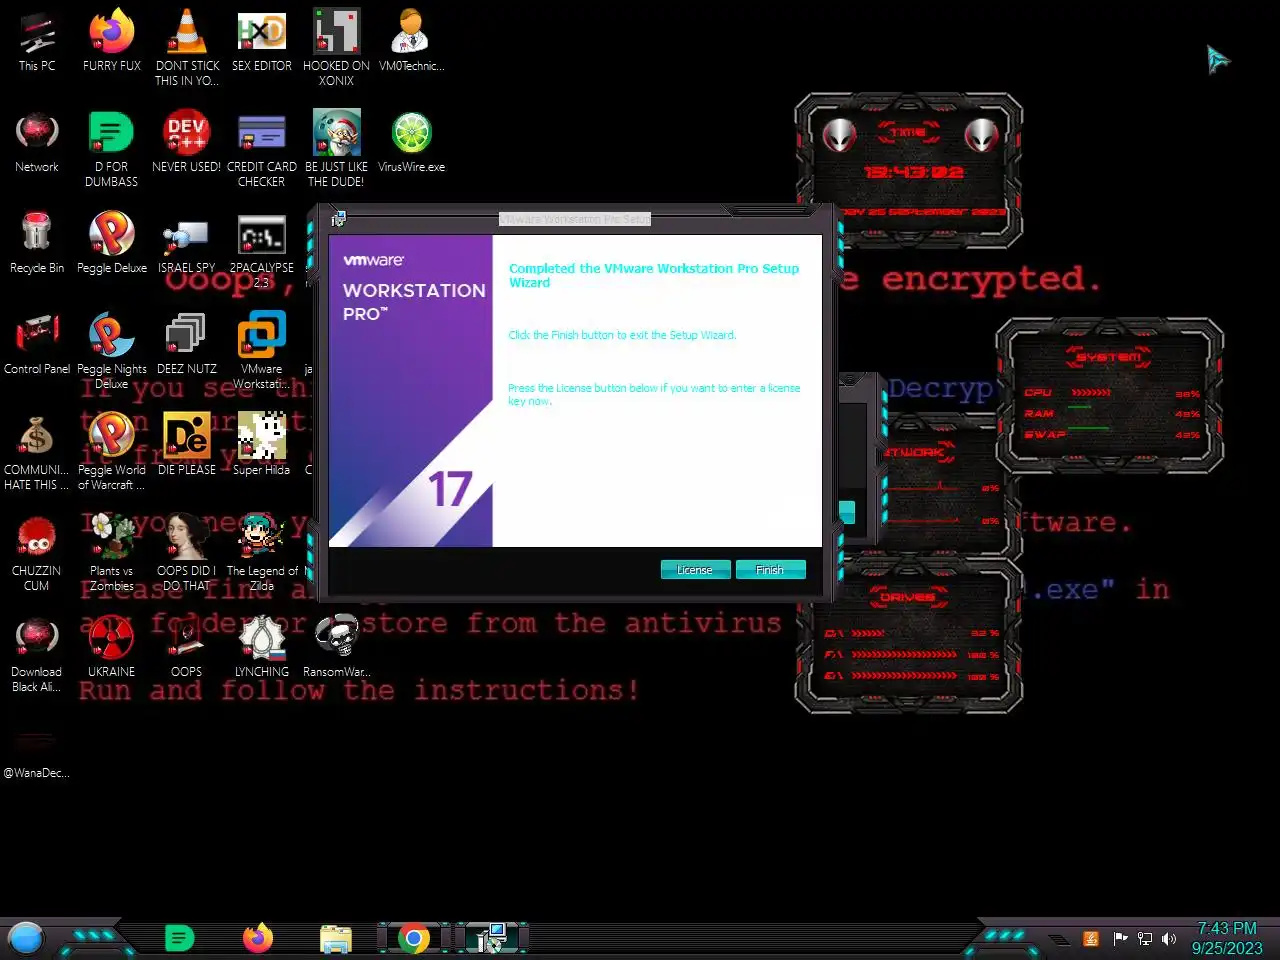This screenshot has height=960, width=1280.
Task: Open Firefox from the taskbar
Action: [258, 938]
